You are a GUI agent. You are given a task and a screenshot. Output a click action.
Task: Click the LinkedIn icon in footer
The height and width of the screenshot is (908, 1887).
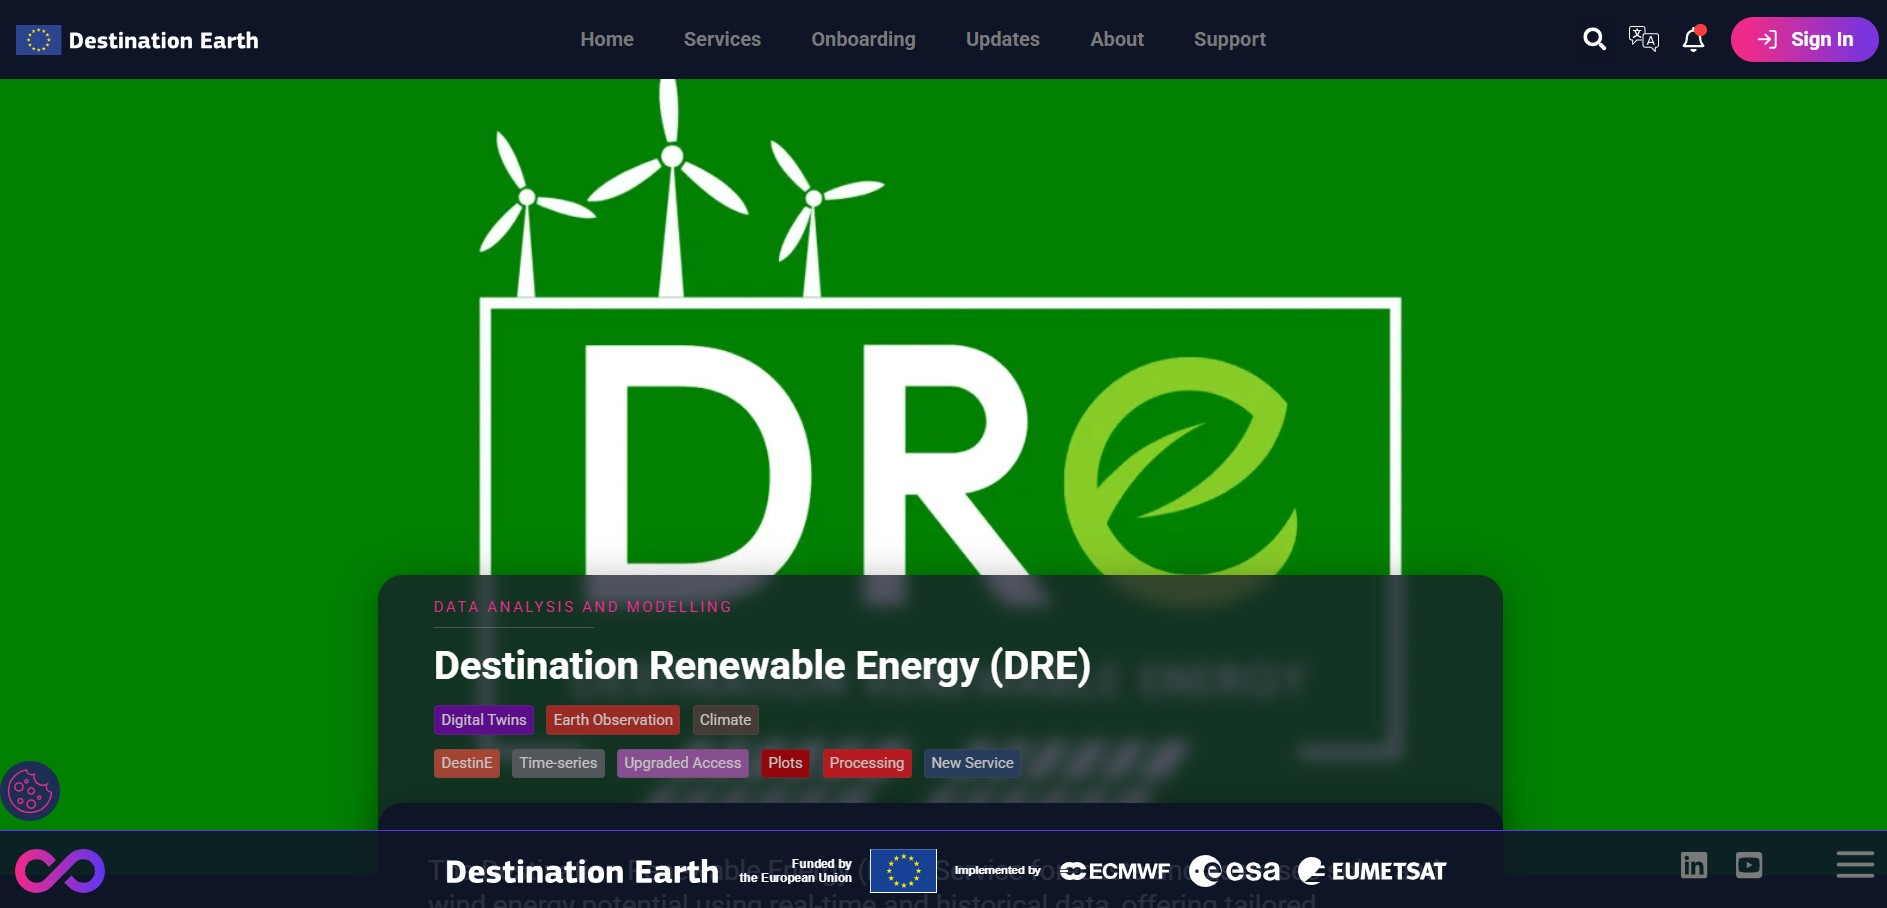pos(1694,865)
